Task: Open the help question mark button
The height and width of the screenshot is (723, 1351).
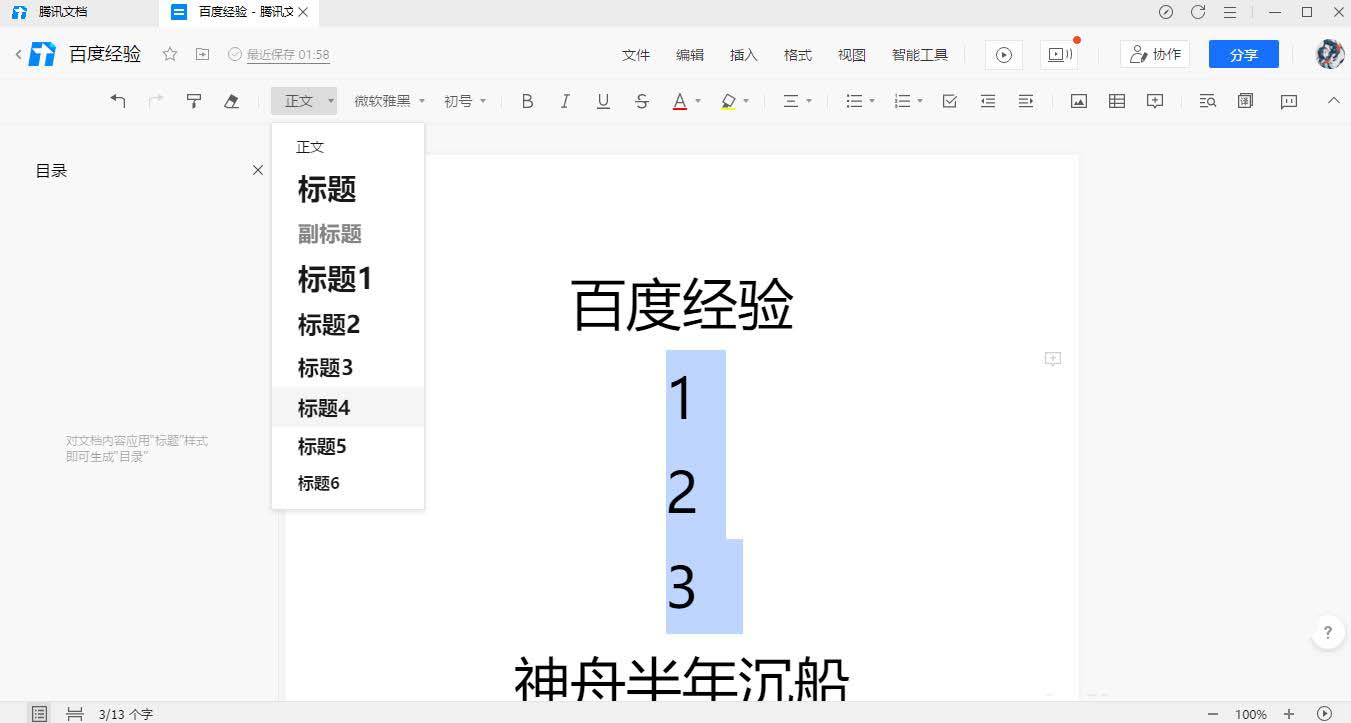Action: point(1327,632)
